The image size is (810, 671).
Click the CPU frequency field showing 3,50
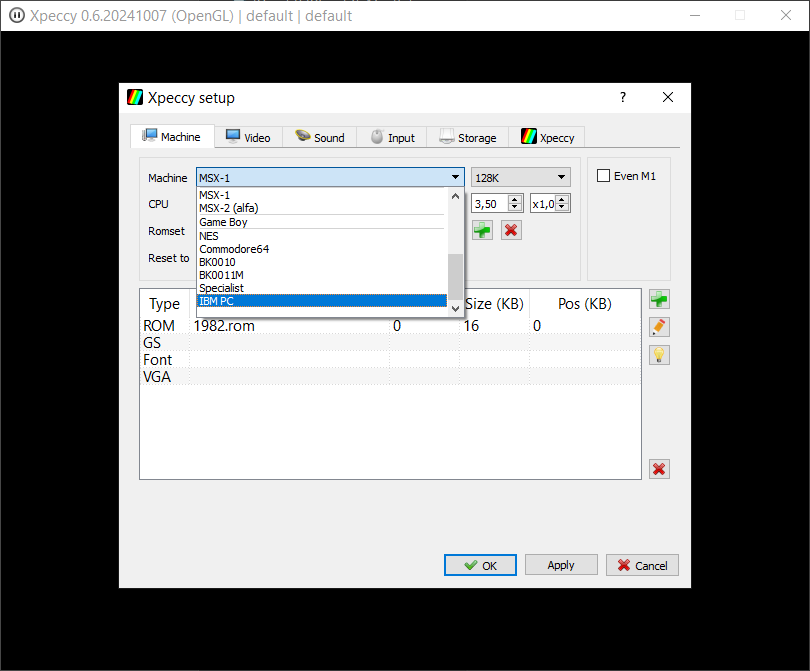[491, 204]
